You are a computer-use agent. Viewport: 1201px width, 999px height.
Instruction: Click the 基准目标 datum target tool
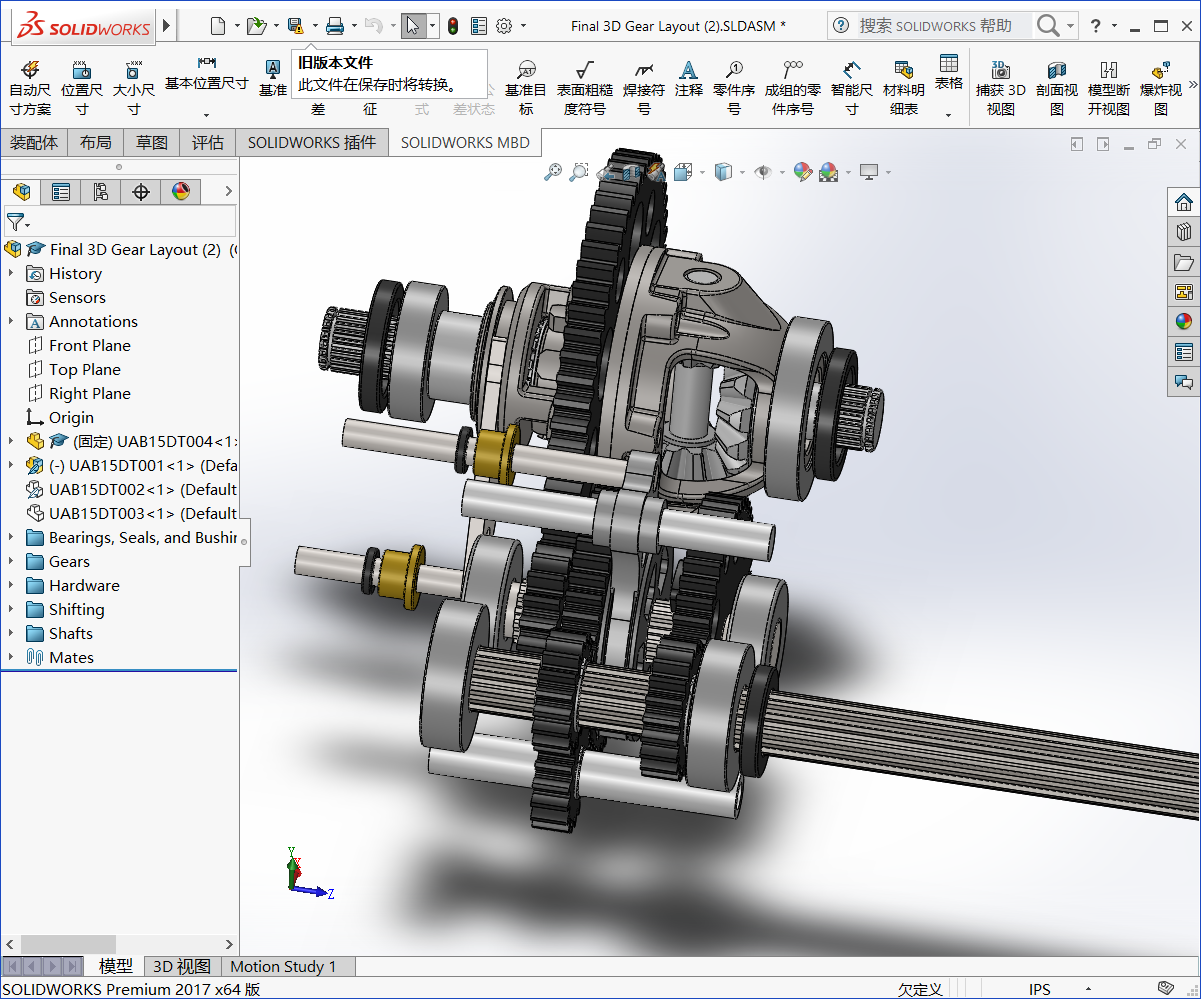coord(526,88)
